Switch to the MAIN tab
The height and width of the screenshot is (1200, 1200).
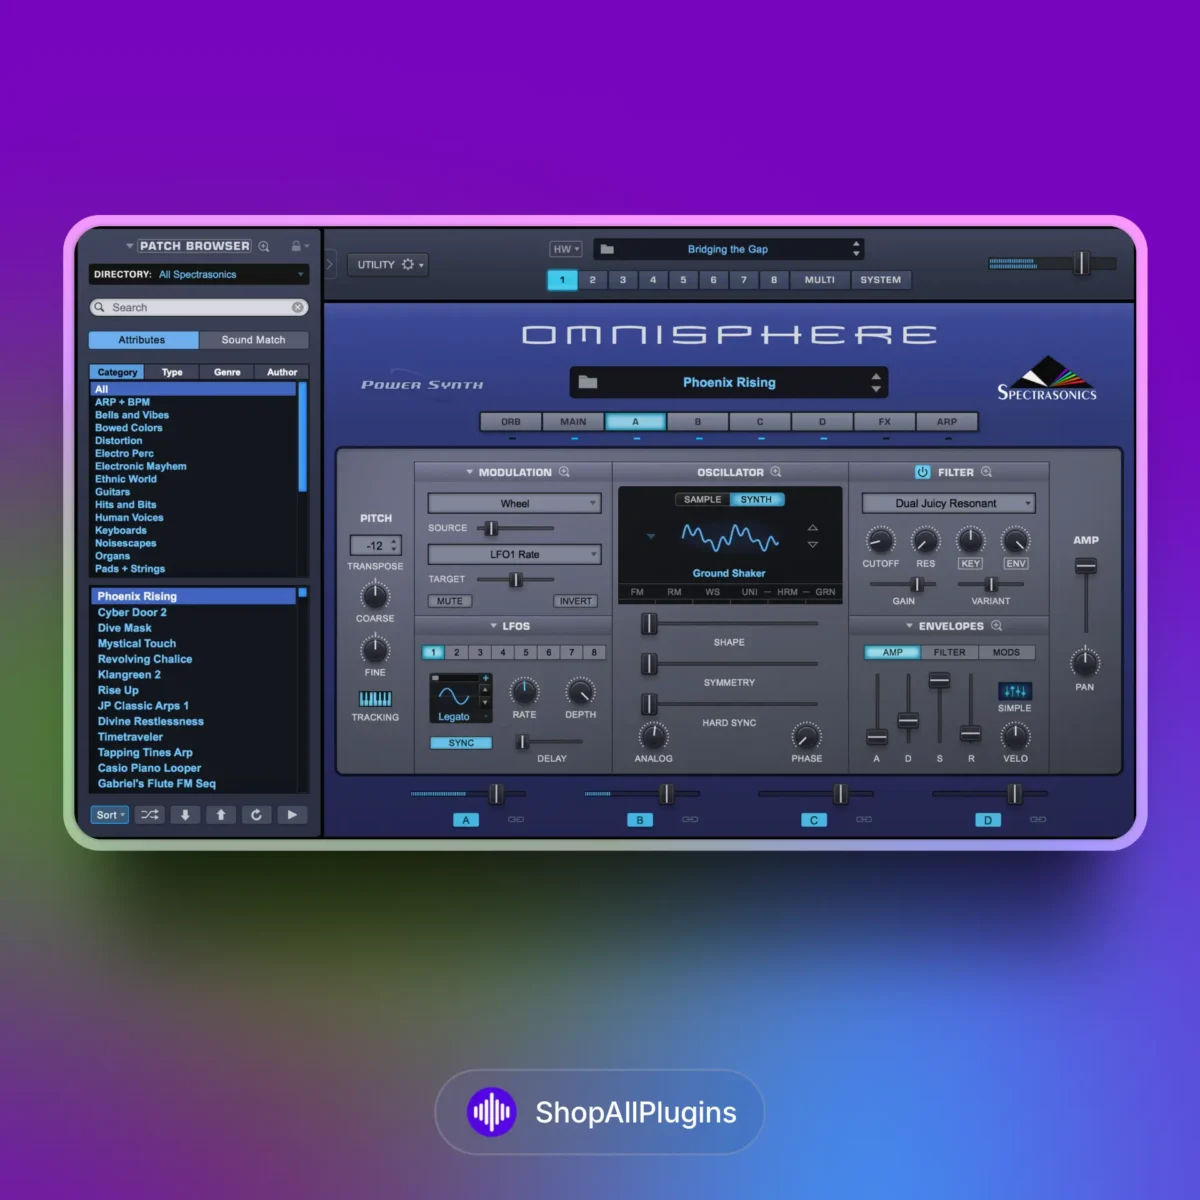[573, 422]
